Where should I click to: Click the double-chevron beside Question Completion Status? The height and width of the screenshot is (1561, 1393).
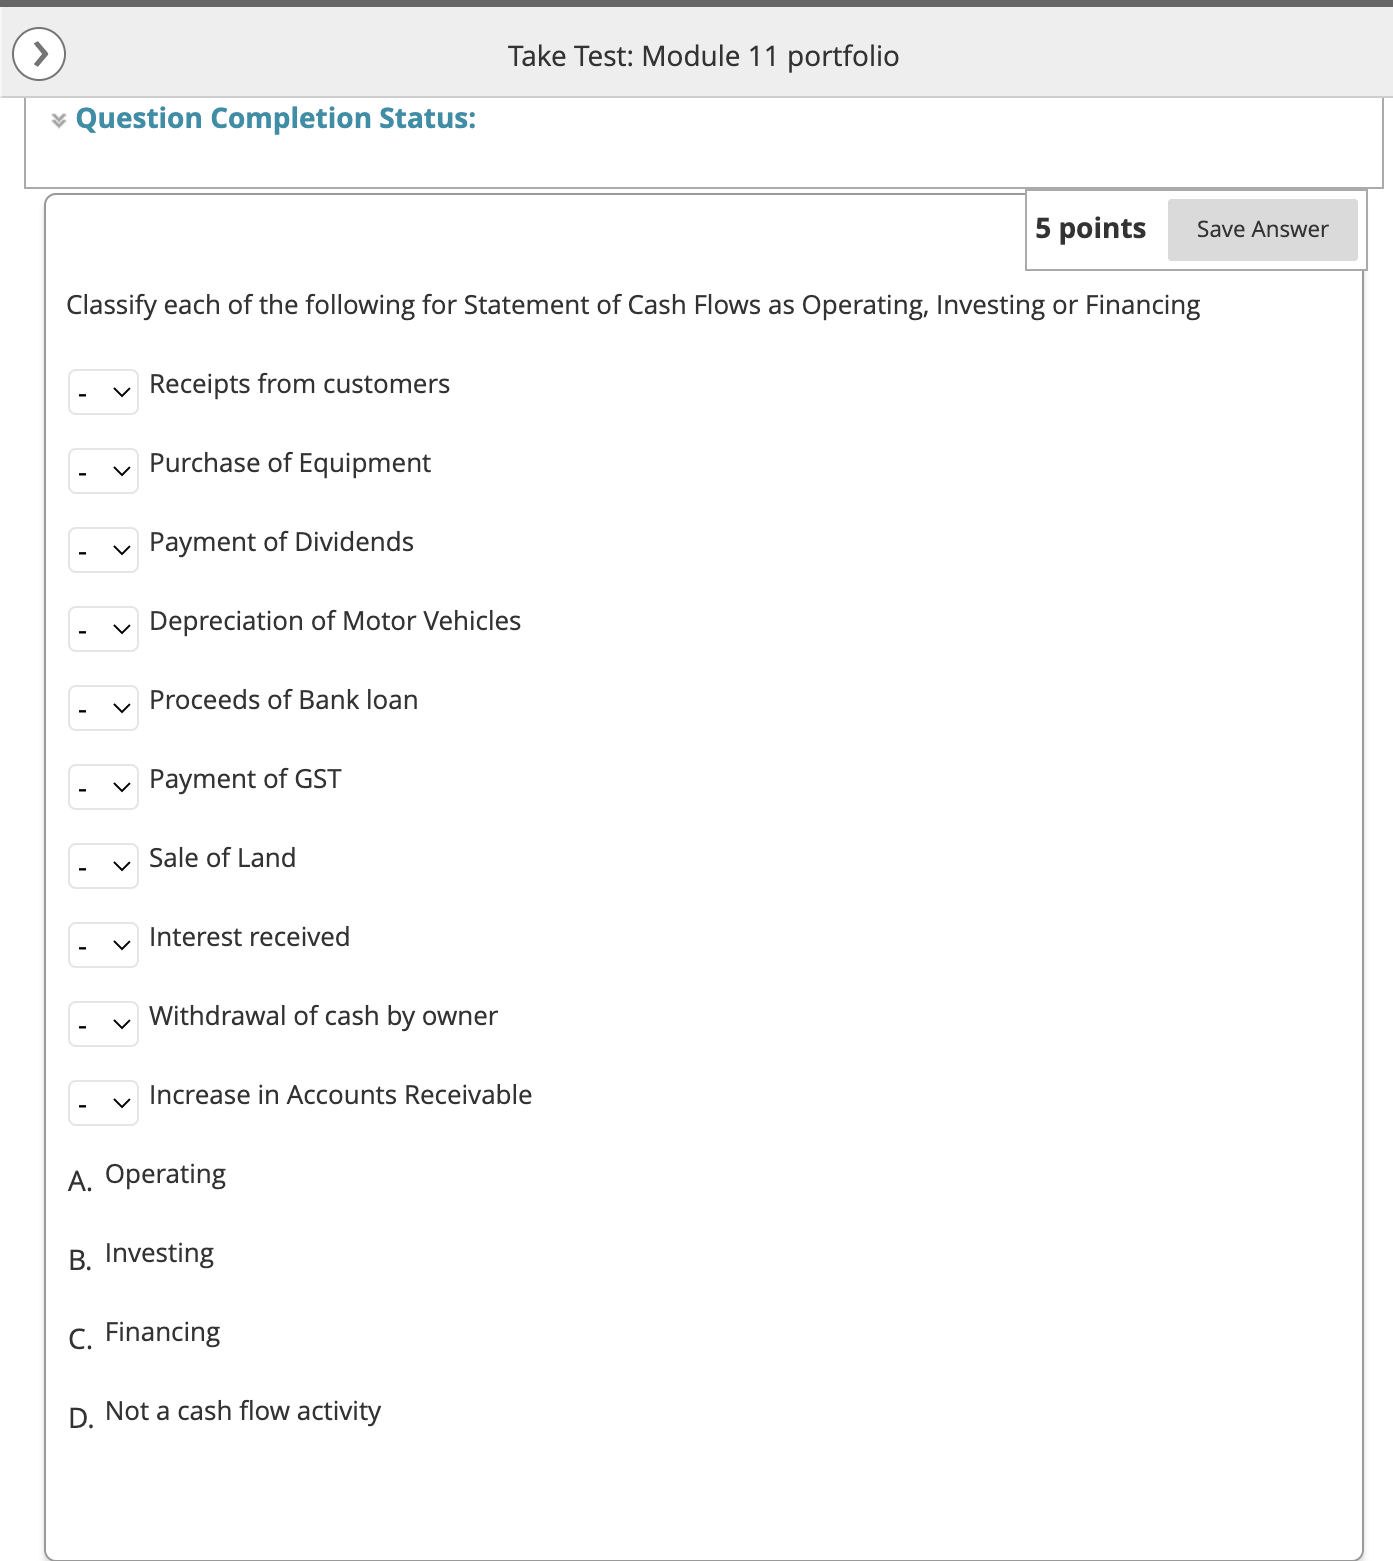[x=57, y=119]
